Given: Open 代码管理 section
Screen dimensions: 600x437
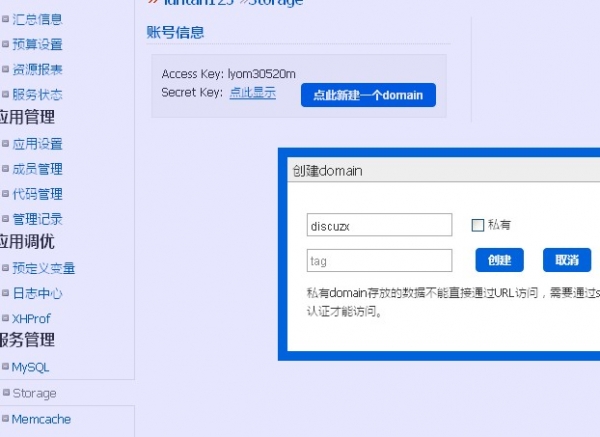Looking at the screenshot, I should (37, 194).
